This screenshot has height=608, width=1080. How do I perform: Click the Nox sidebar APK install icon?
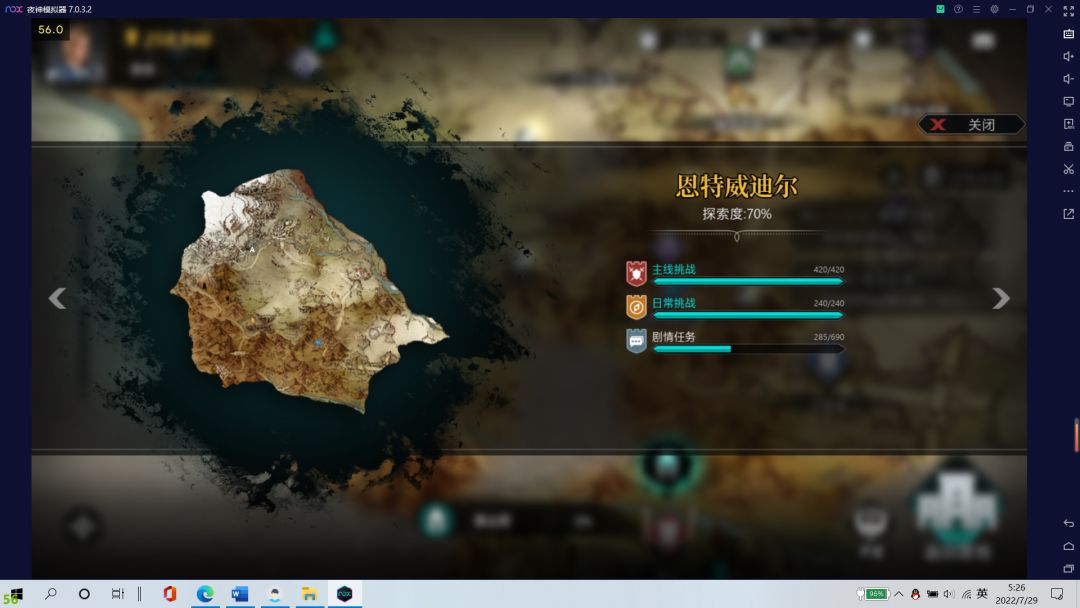[x=1068, y=124]
